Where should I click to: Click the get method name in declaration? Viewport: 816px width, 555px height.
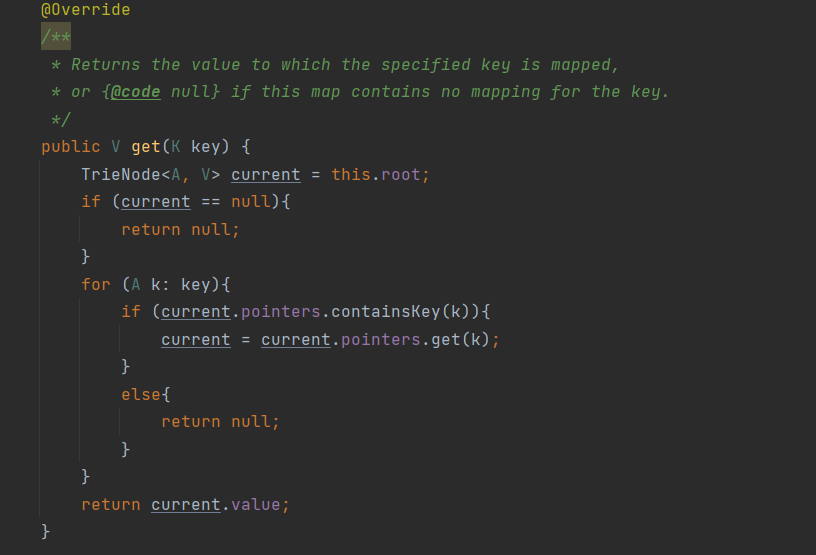(146, 147)
